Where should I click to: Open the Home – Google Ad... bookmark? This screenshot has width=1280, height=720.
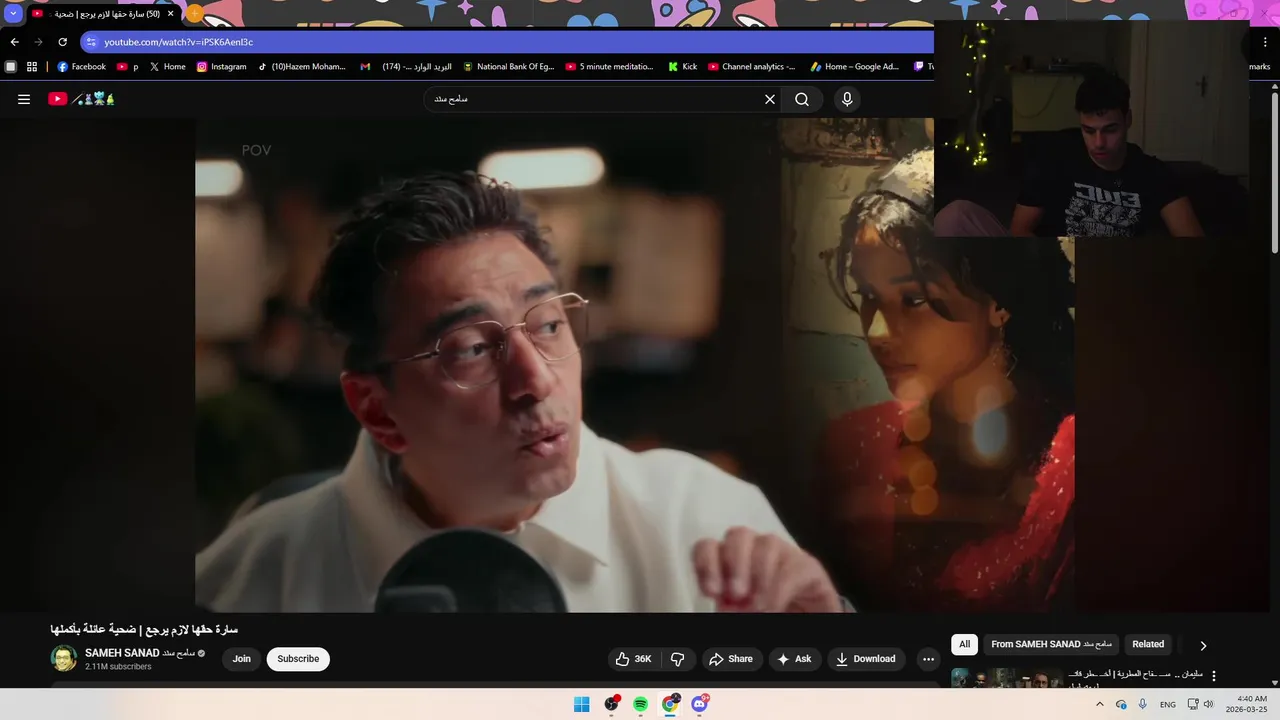pos(854,67)
